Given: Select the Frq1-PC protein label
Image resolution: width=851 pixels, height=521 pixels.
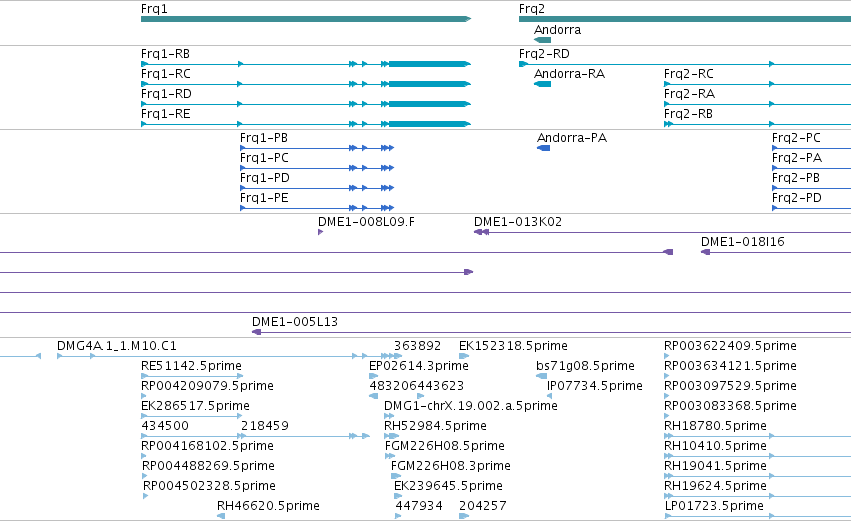Looking at the screenshot, I should pos(264,158).
